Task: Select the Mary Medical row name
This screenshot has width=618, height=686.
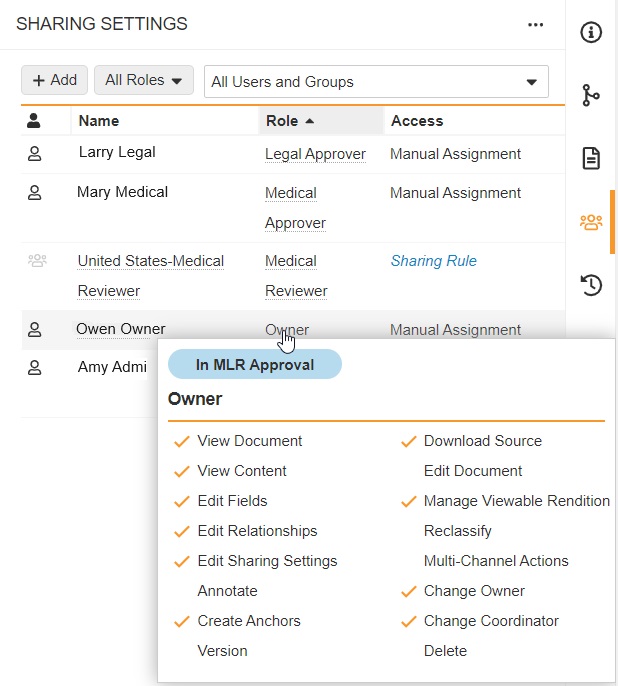Action: [122, 192]
